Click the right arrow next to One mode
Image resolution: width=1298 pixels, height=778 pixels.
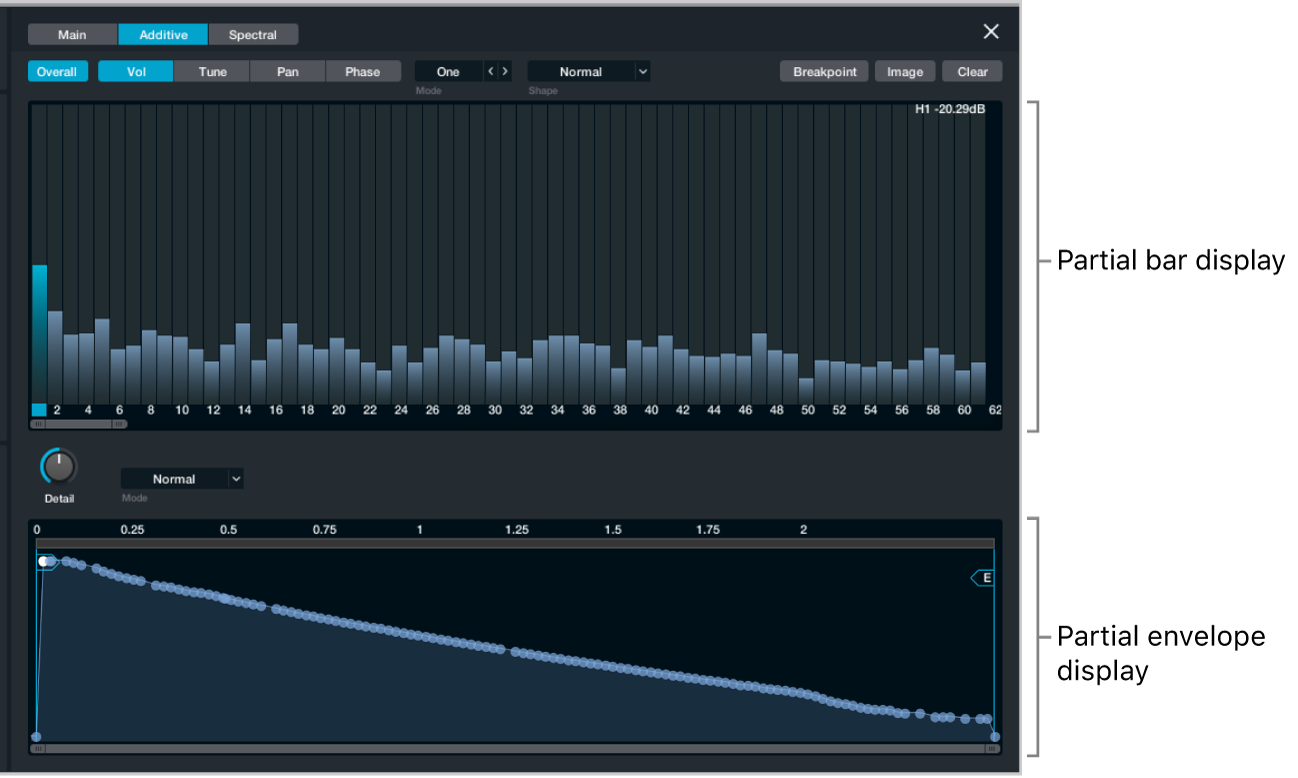505,71
